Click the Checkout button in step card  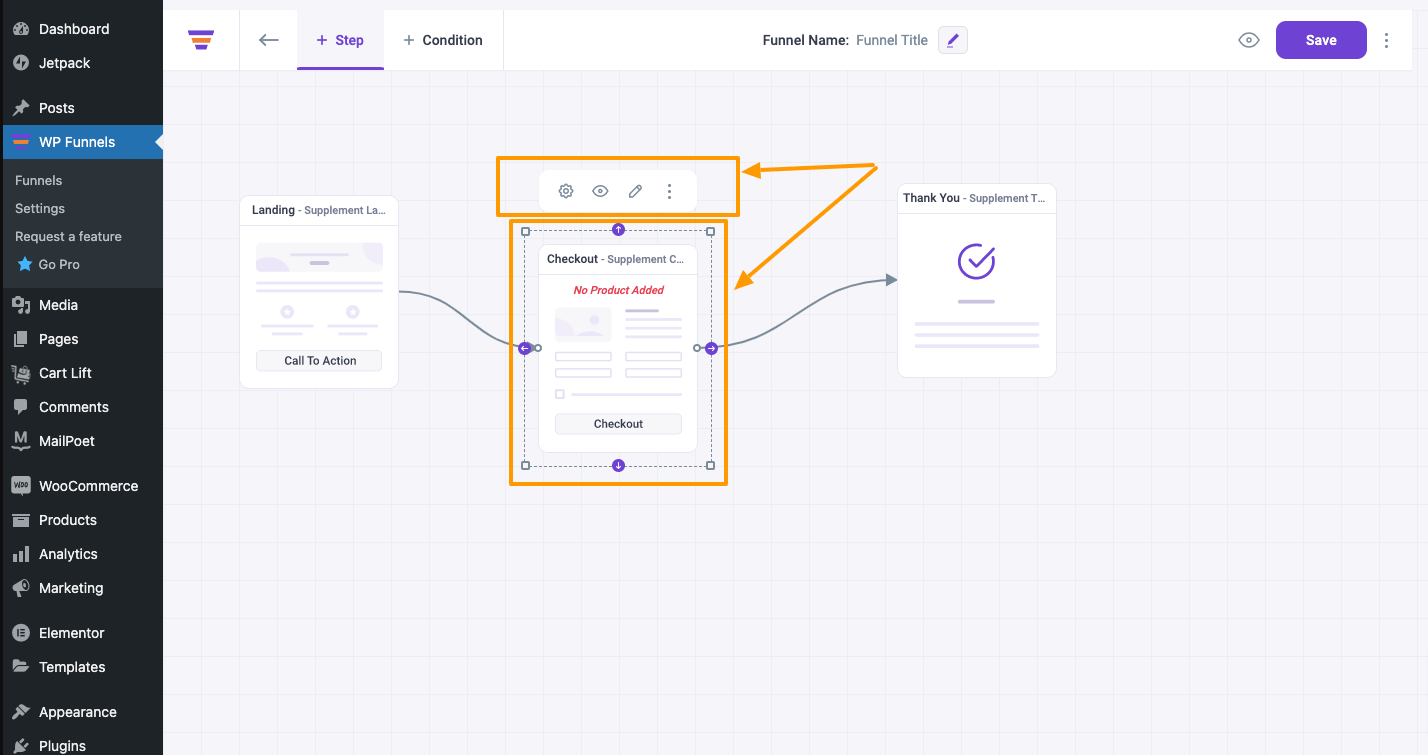(618, 424)
